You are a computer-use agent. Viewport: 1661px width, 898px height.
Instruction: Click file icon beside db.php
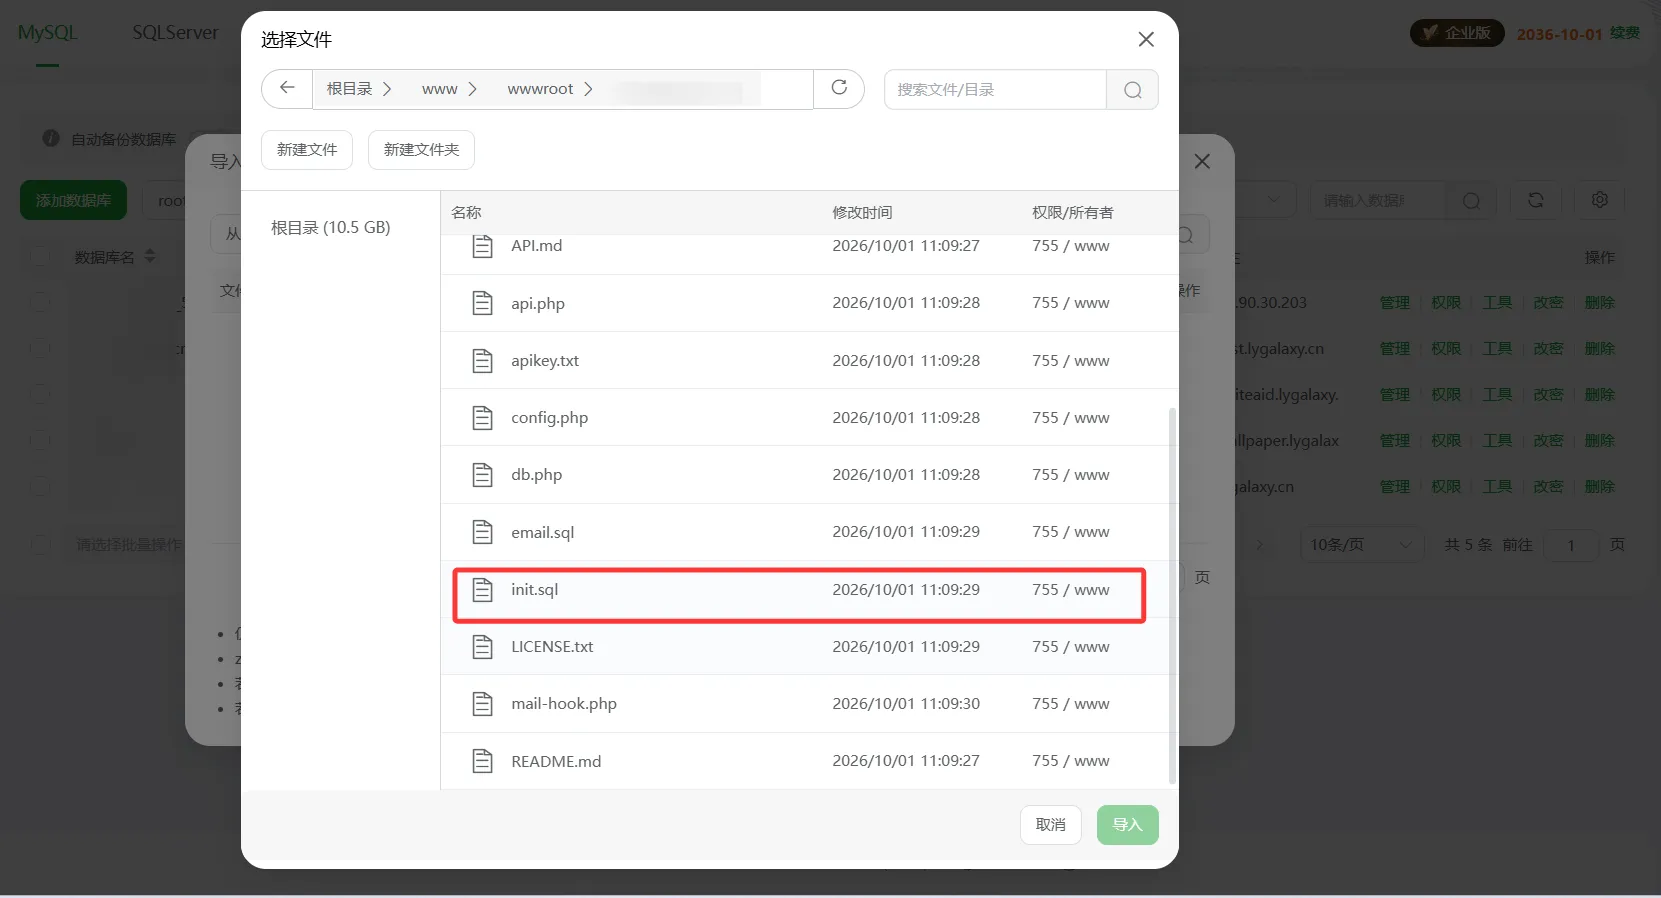[x=483, y=474]
